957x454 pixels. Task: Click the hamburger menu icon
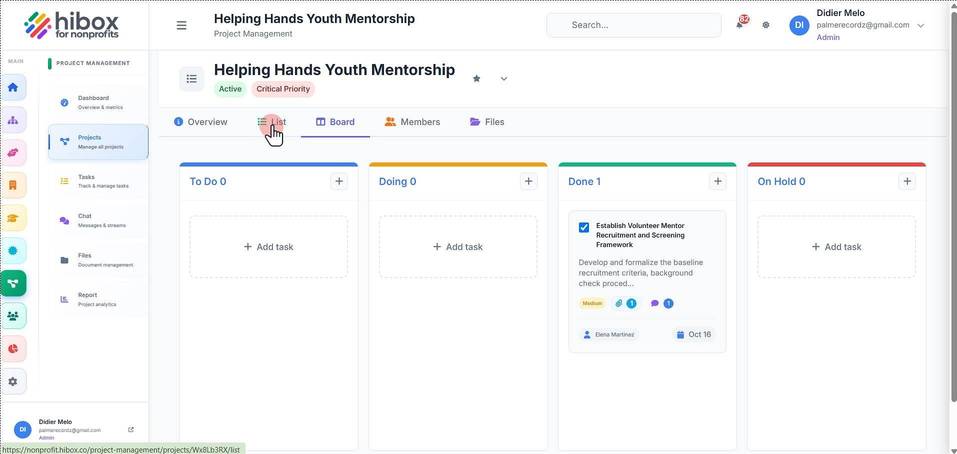click(x=181, y=26)
